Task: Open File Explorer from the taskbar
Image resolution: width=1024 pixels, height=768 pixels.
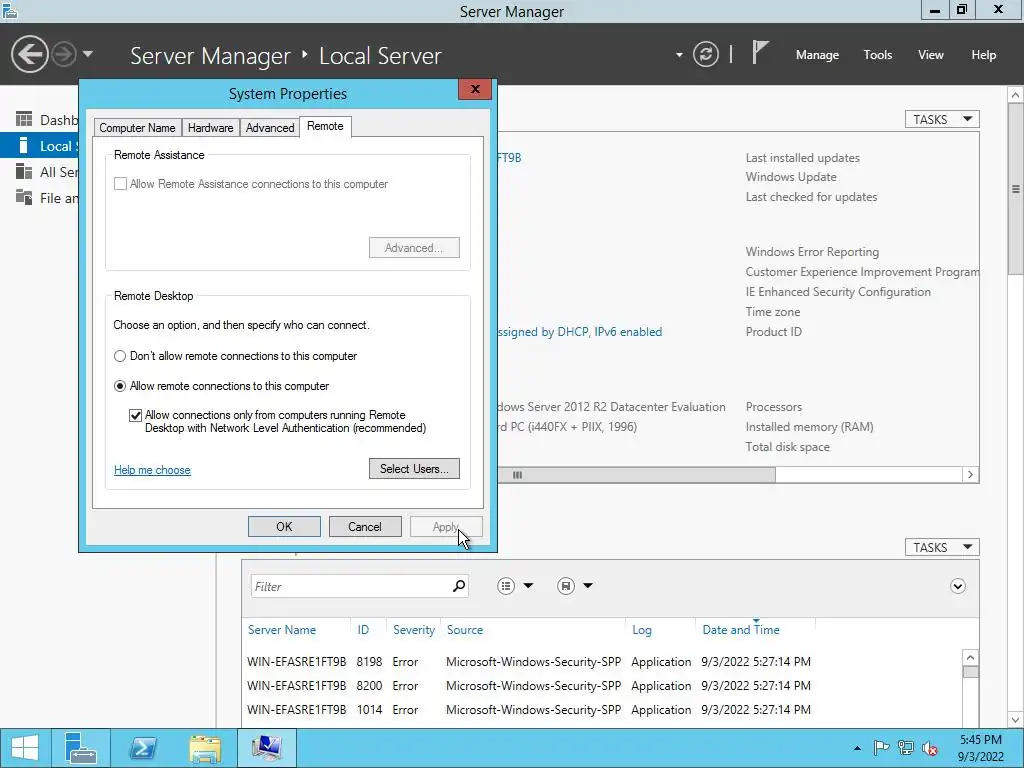Action: coord(205,748)
